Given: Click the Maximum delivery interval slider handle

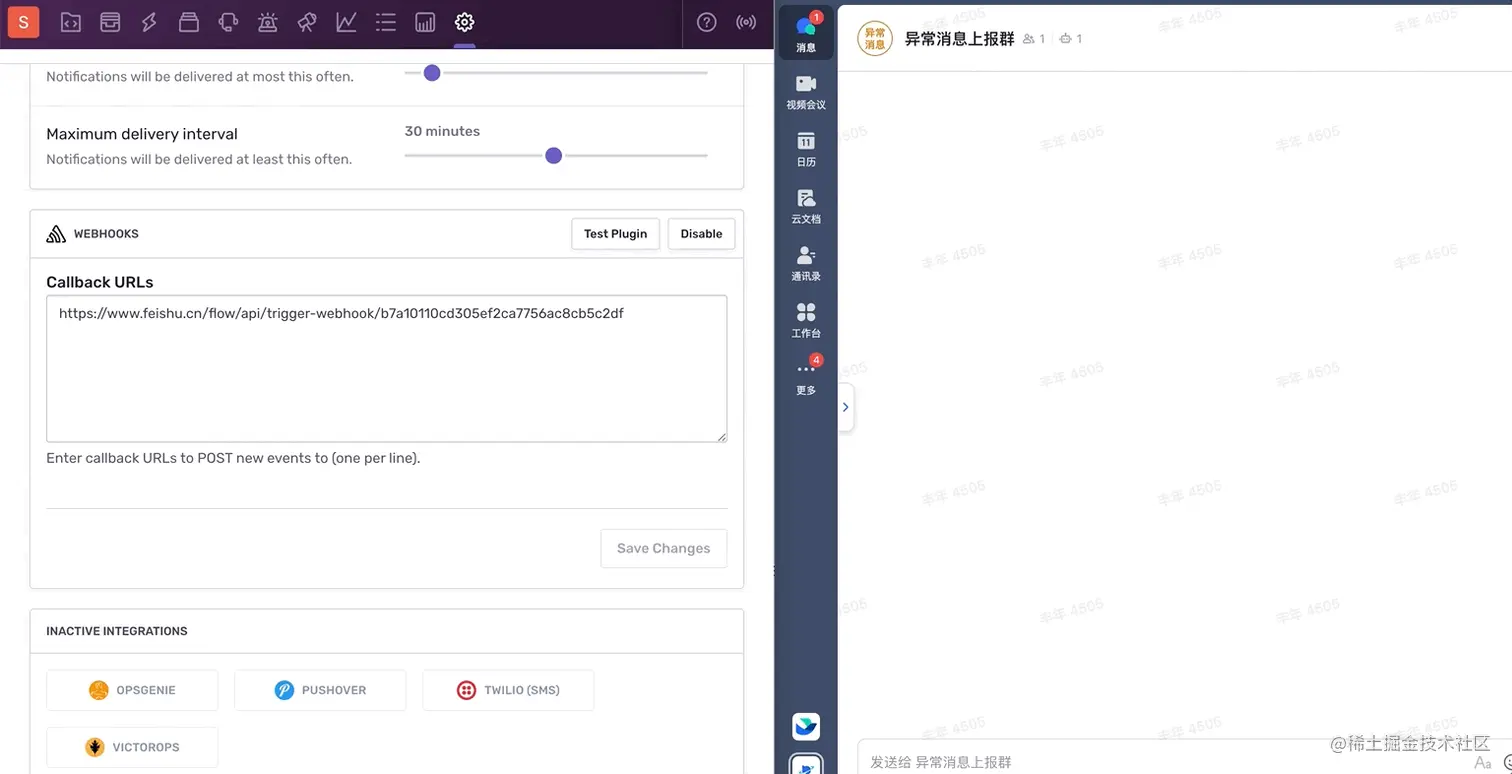Looking at the screenshot, I should pyautogui.click(x=554, y=156).
